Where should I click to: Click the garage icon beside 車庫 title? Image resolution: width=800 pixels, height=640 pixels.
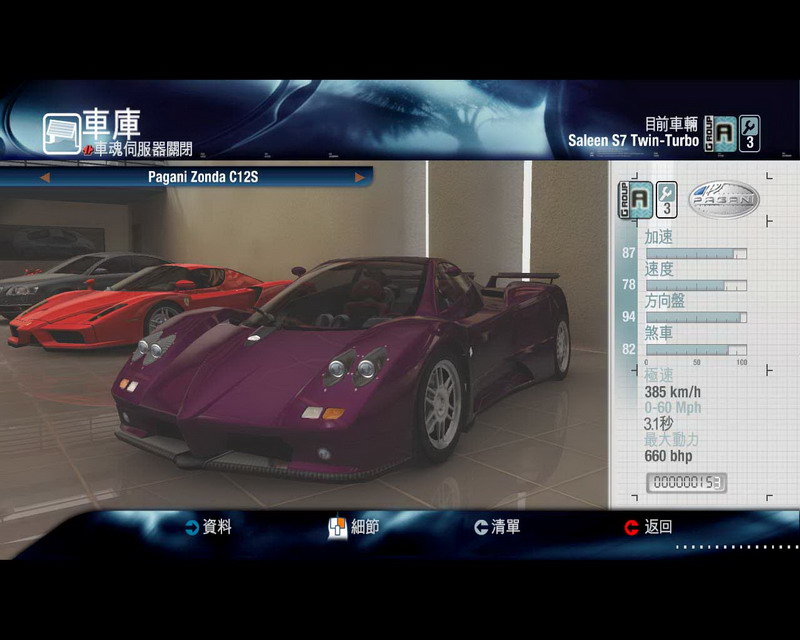[61, 133]
